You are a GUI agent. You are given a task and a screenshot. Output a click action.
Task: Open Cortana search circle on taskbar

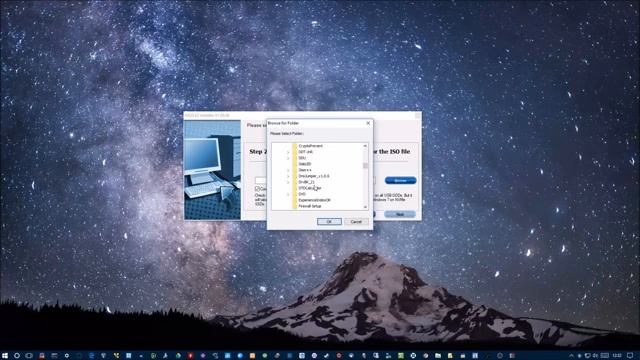pyautogui.click(x=17, y=356)
